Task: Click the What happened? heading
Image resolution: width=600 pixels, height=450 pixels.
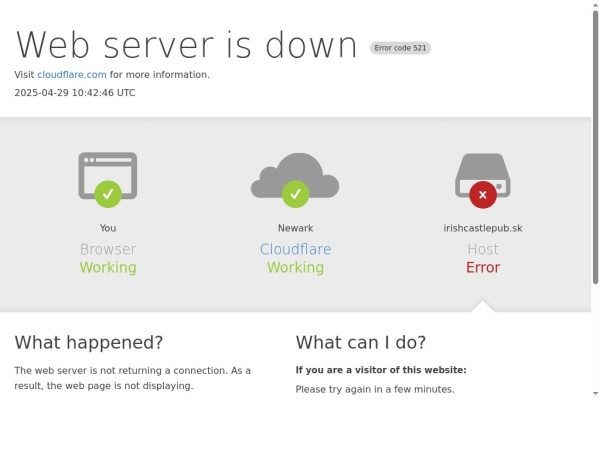Action: (x=89, y=342)
